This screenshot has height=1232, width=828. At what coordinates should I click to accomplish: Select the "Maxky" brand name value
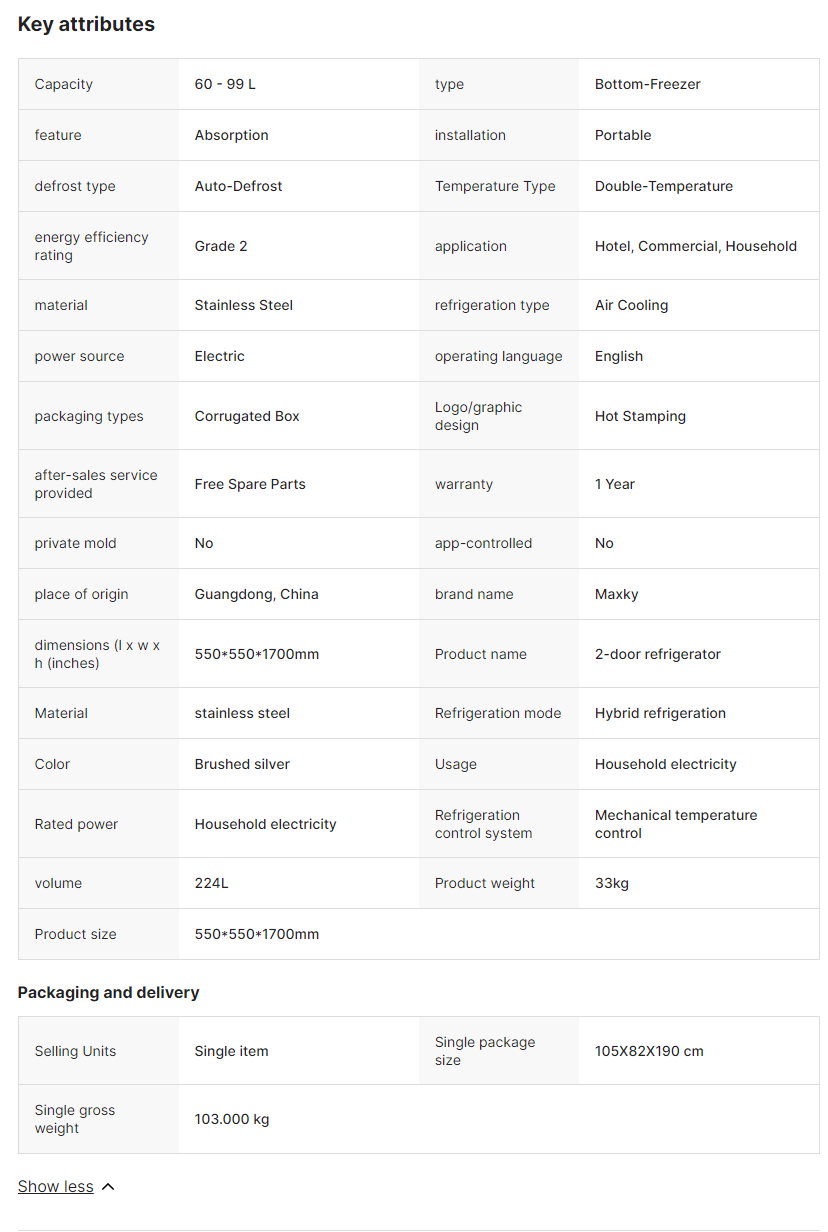tap(616, 594)
